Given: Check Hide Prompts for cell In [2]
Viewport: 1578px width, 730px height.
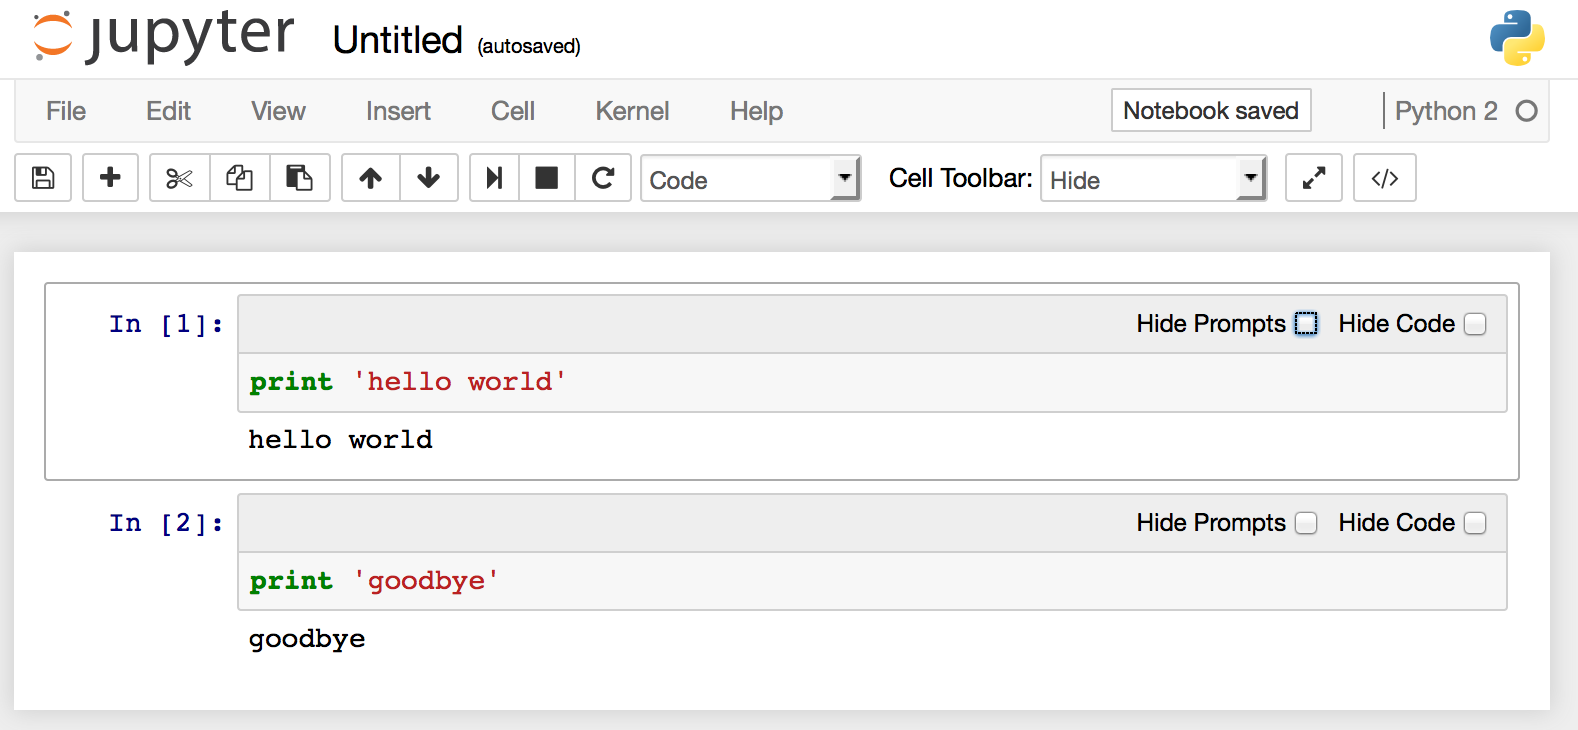Looking at the screenshot, I should pyautogui.click(x=1306, y=523).
